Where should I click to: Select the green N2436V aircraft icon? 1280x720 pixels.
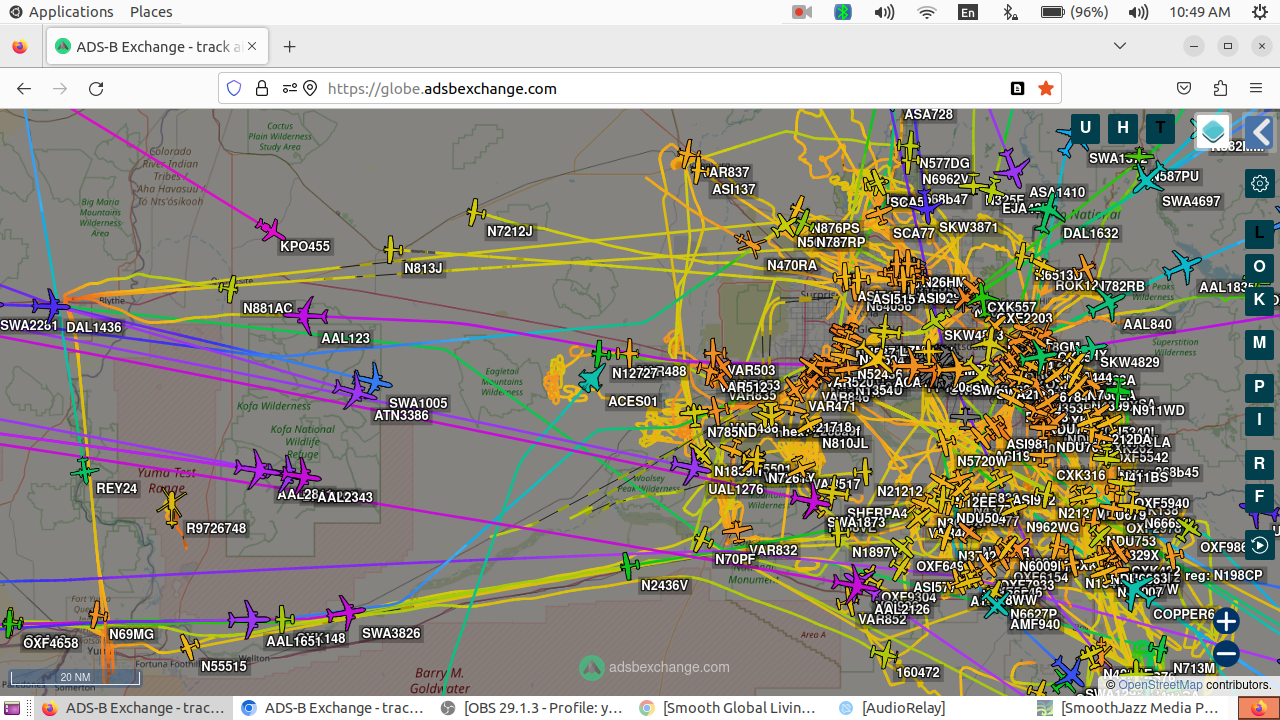pyautogui.click(x=629, y=566)
